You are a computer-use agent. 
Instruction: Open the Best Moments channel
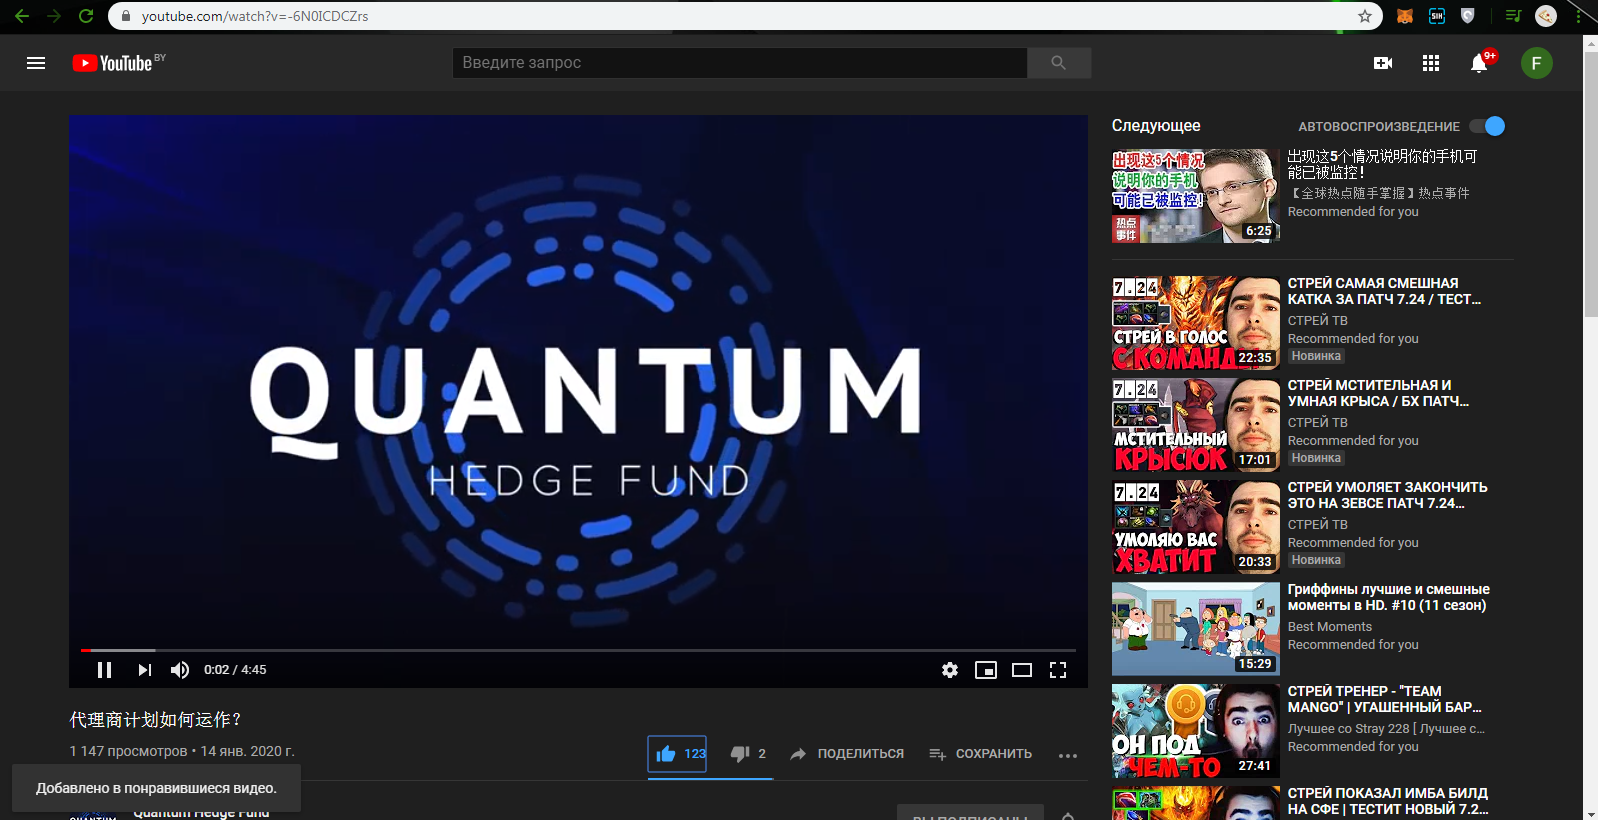1329,627
